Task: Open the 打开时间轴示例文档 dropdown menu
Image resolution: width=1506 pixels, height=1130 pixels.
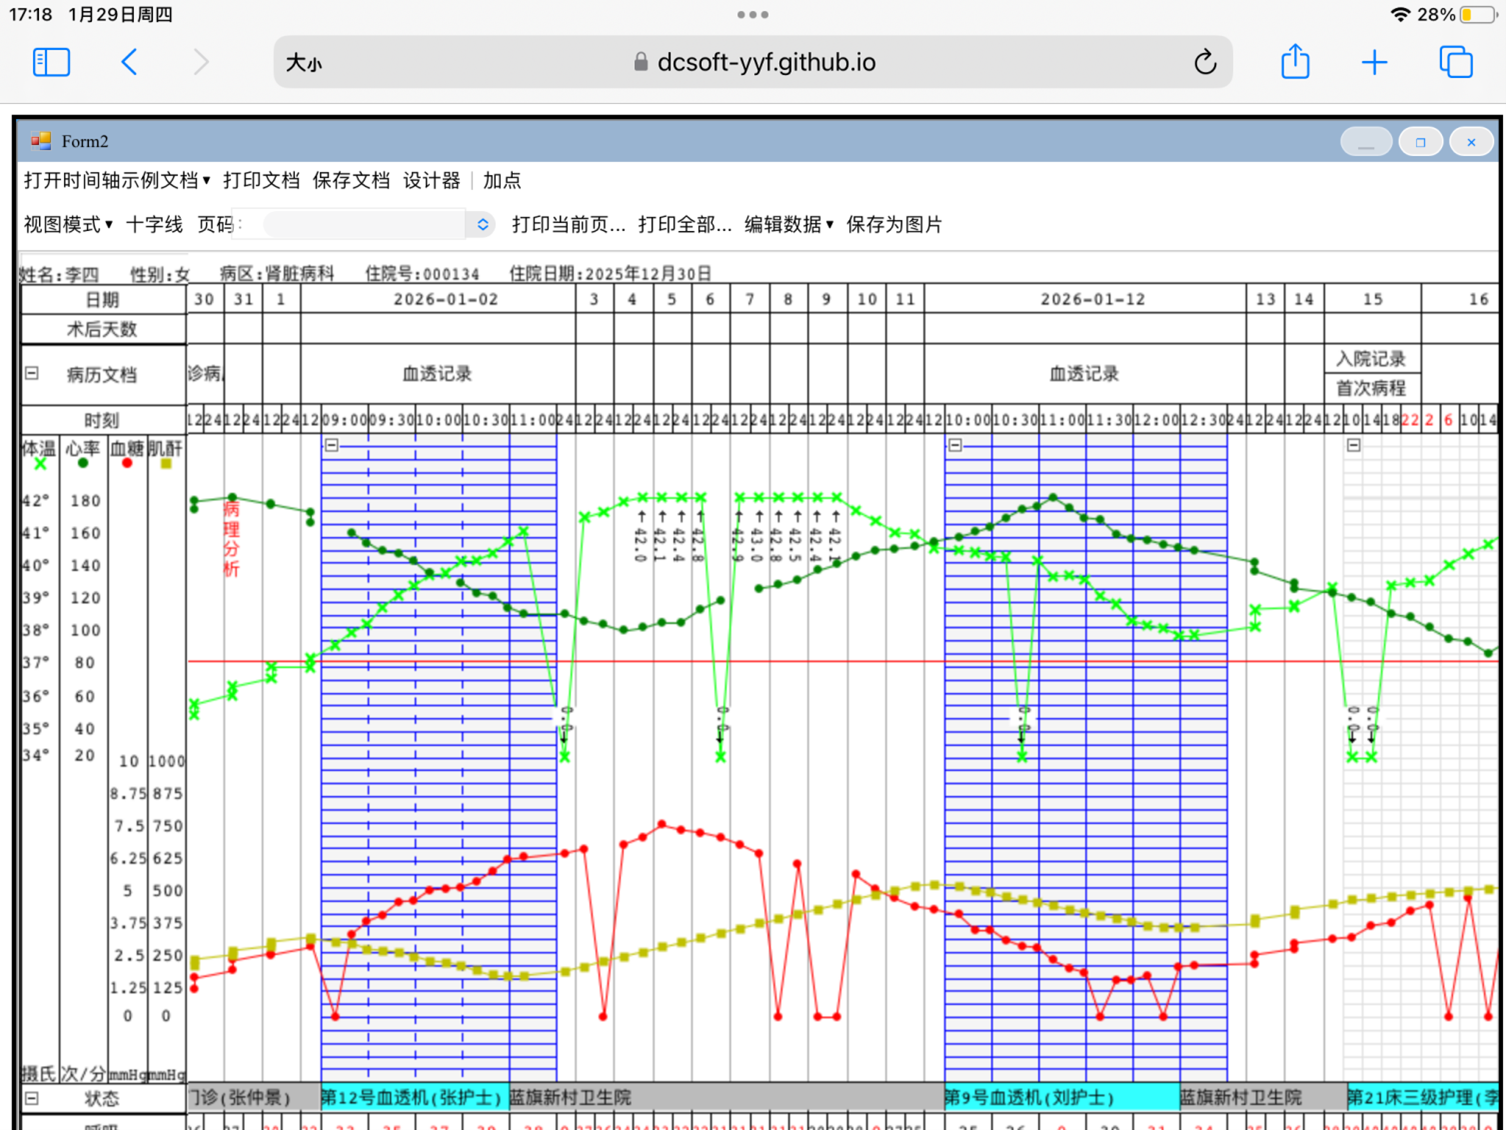Action: [117, 181]
